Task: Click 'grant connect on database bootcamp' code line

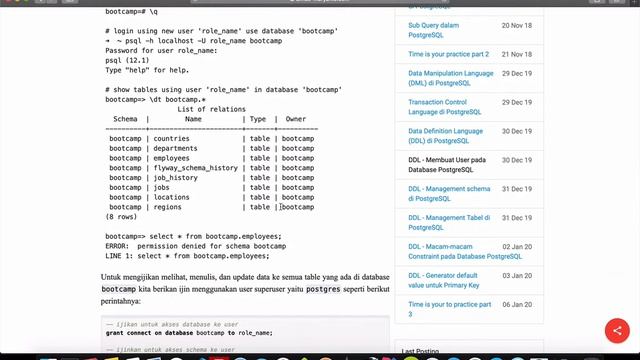Action: tap(189, 333)
